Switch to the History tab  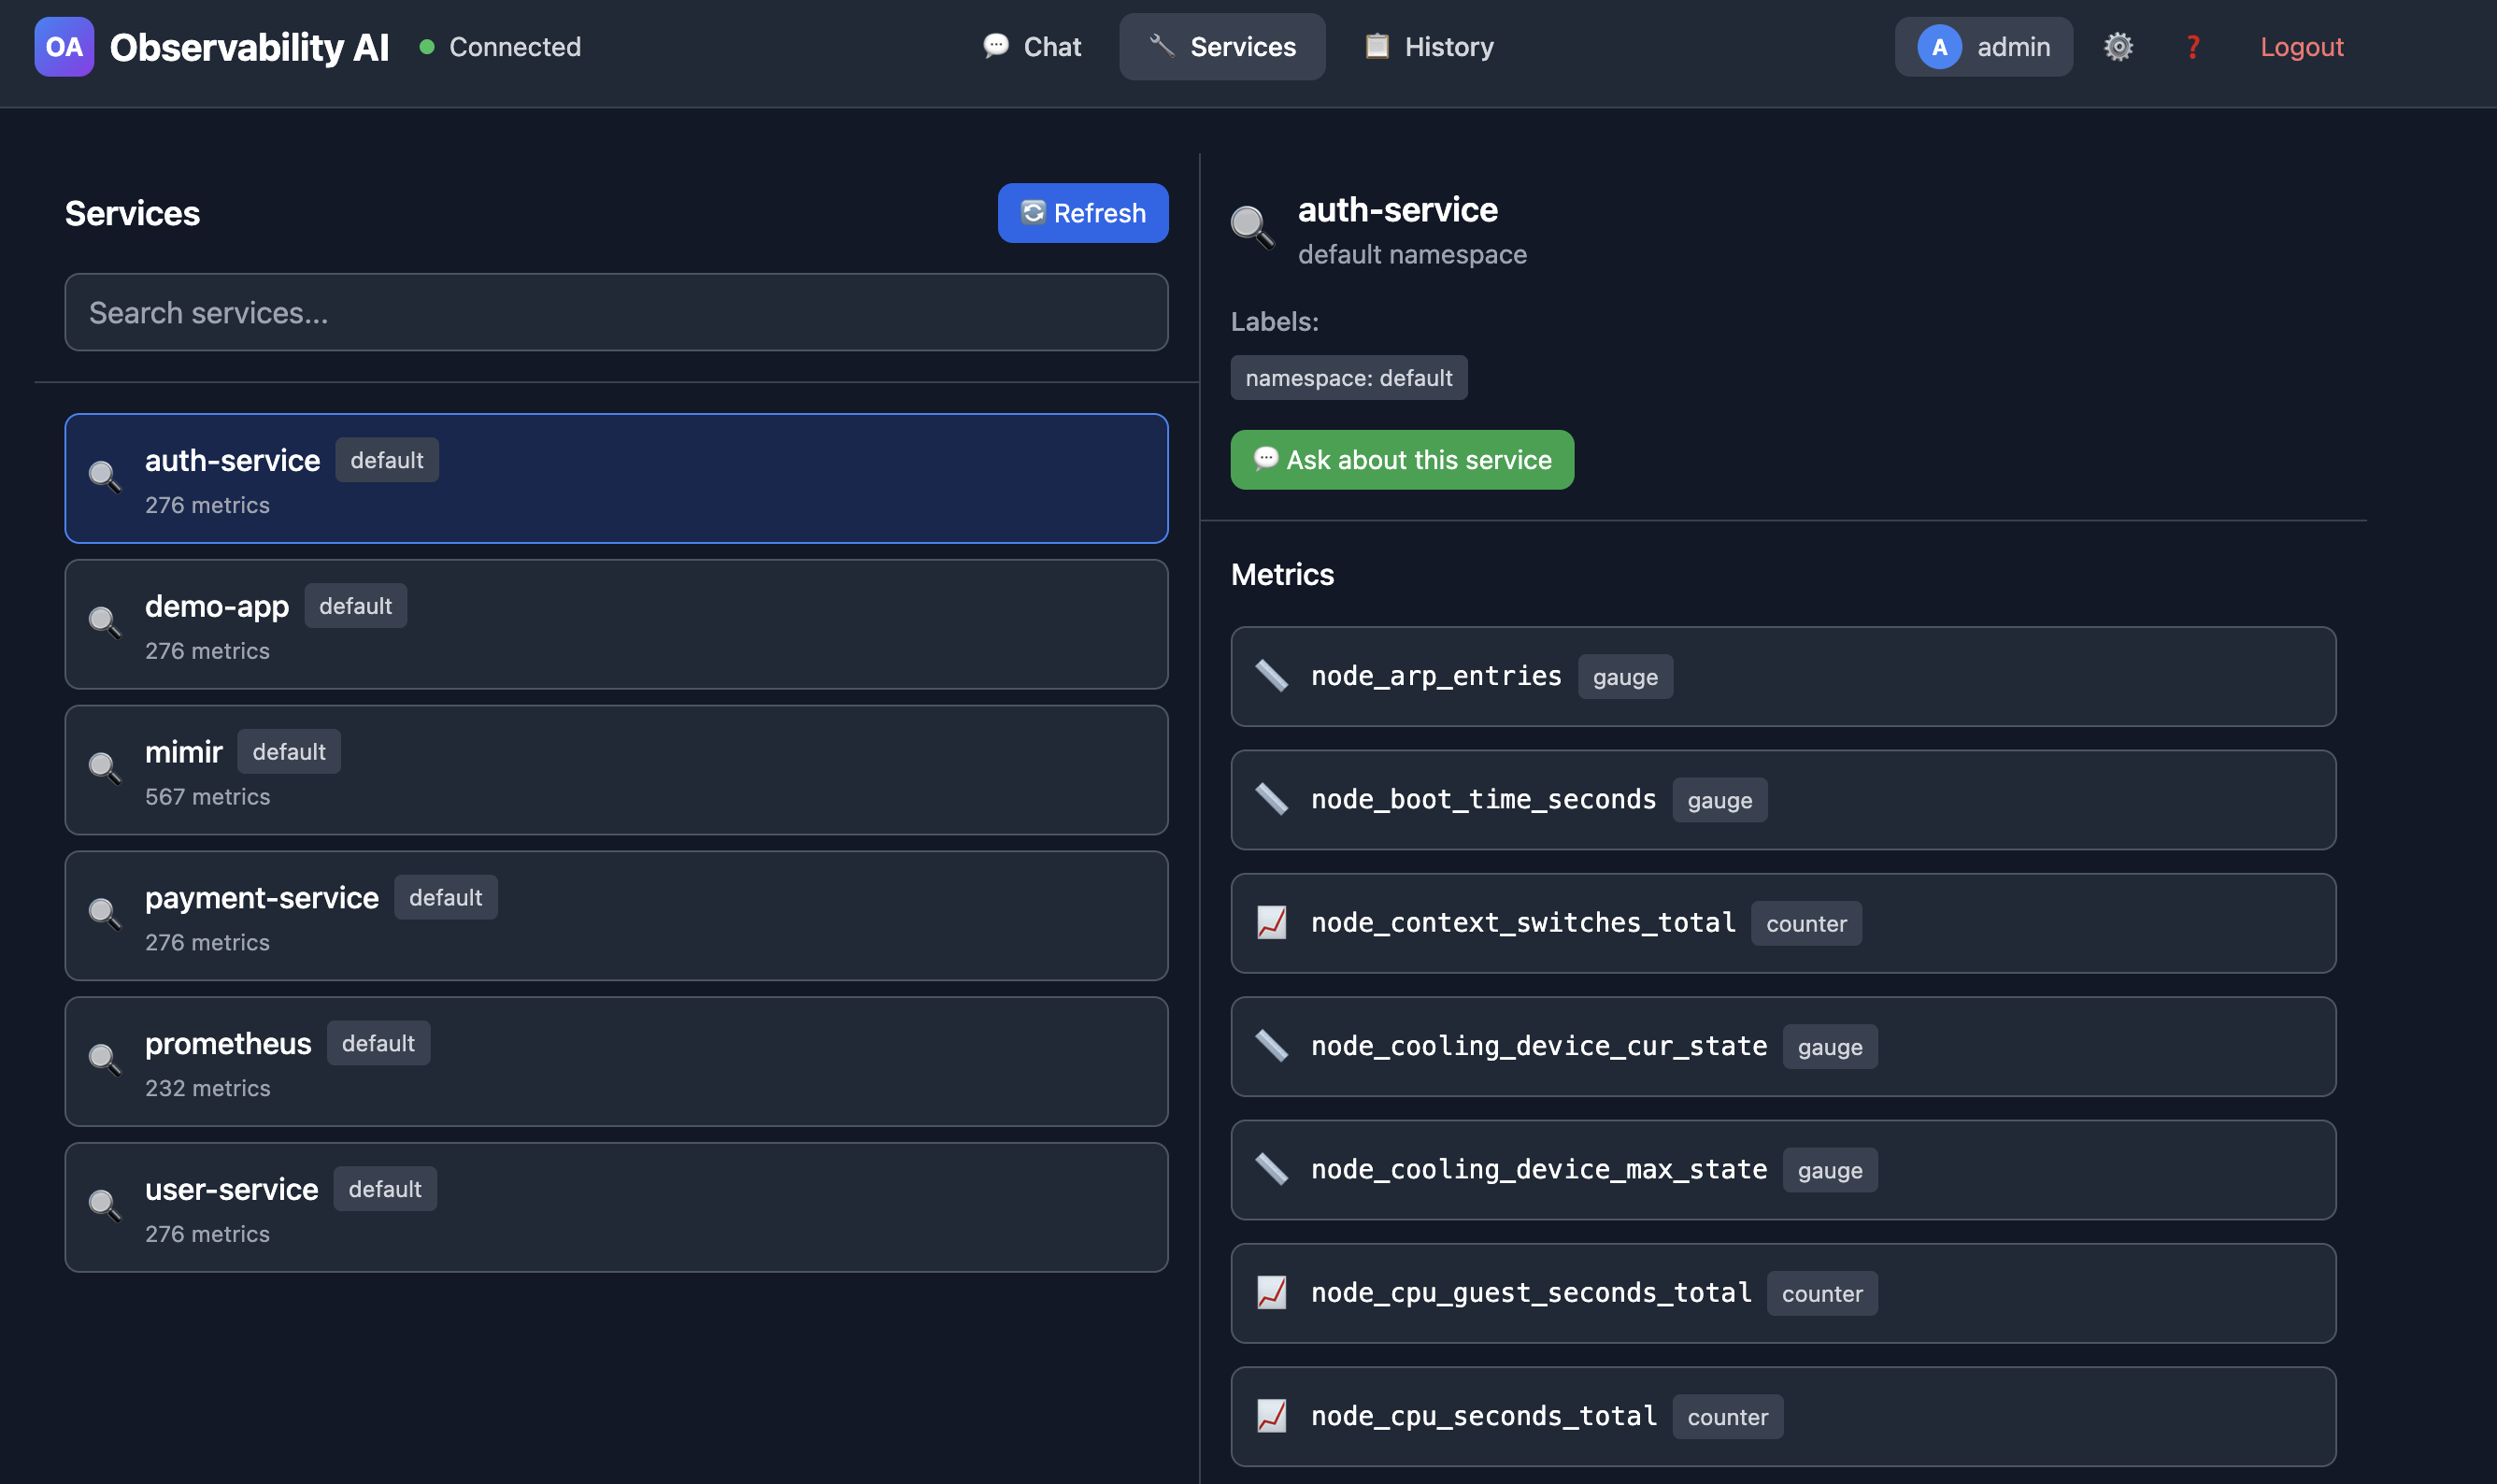pos(1429,47)
